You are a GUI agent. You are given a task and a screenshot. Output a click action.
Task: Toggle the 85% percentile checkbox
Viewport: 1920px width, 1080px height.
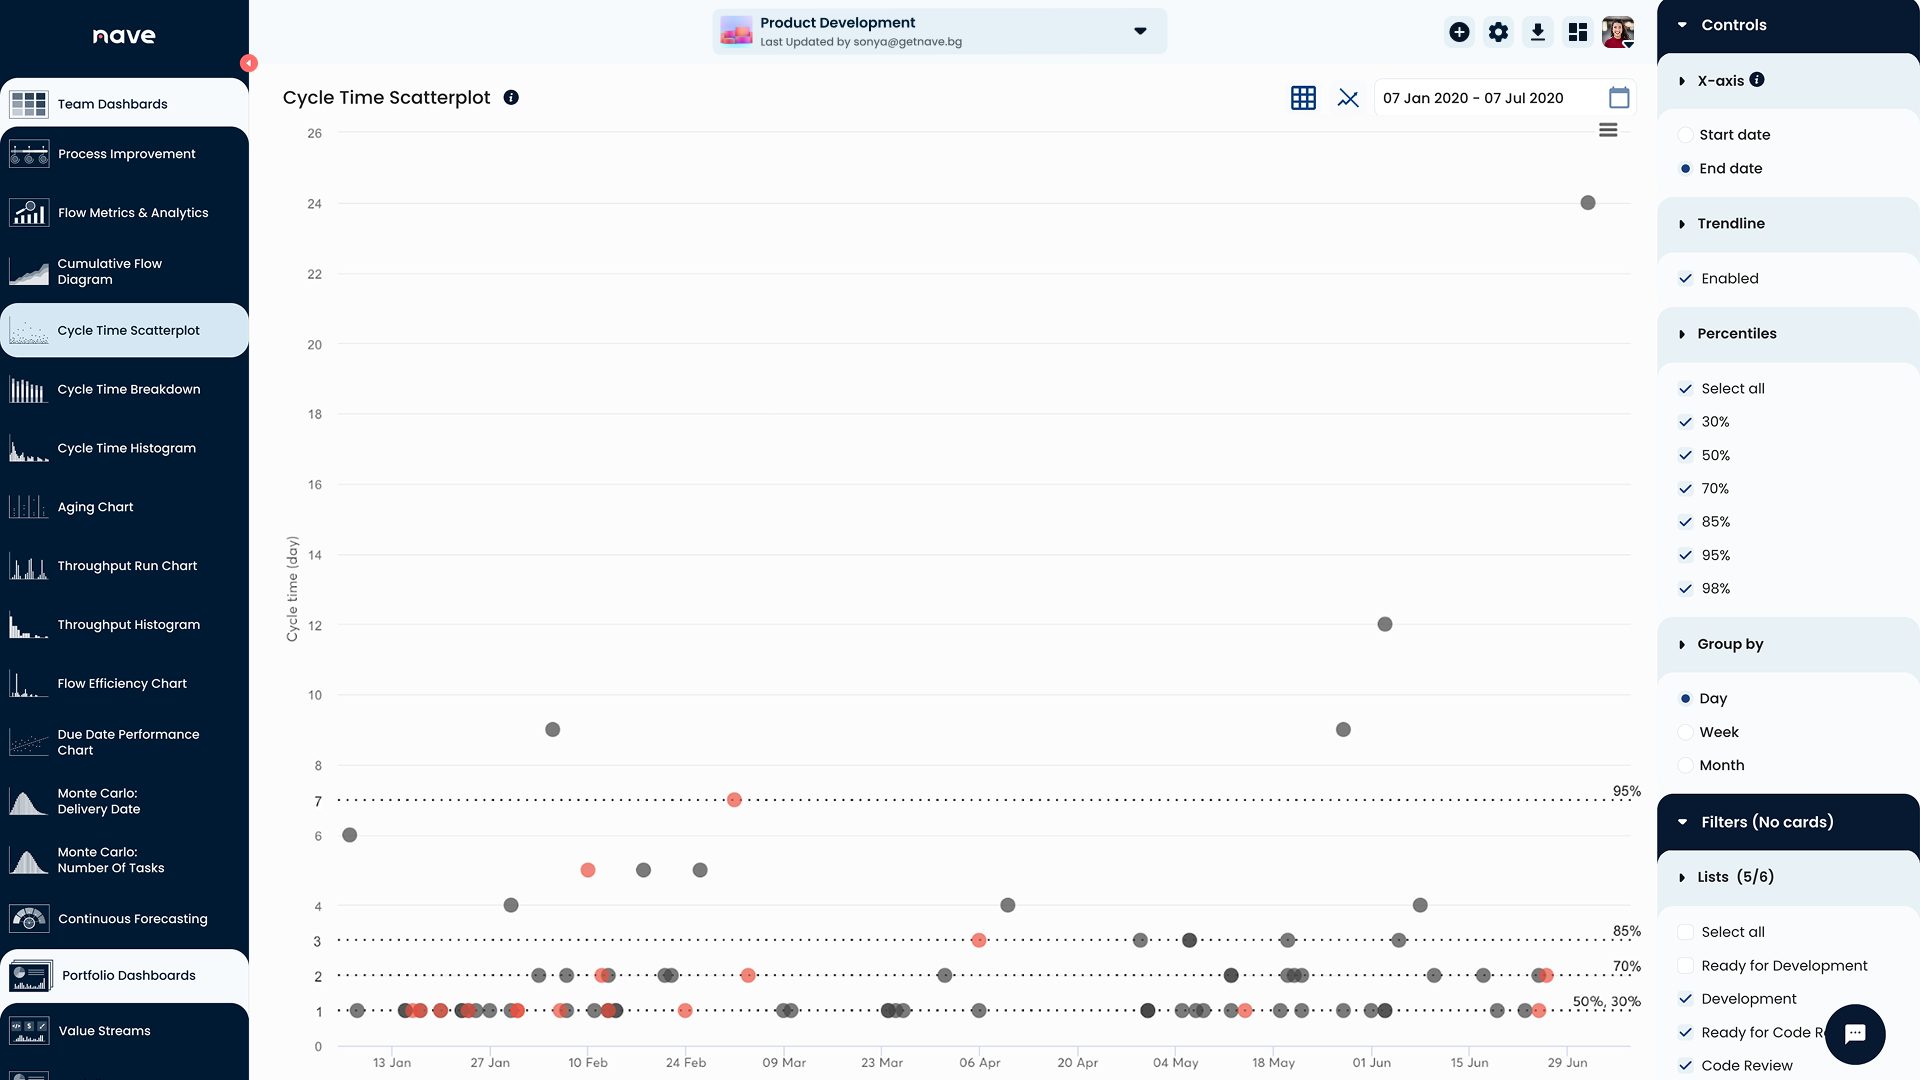(x=1686, y=522)
